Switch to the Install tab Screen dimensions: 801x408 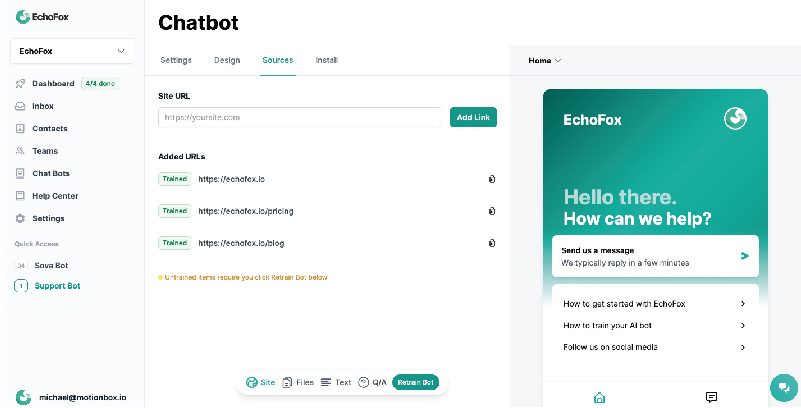click(326, 61)
